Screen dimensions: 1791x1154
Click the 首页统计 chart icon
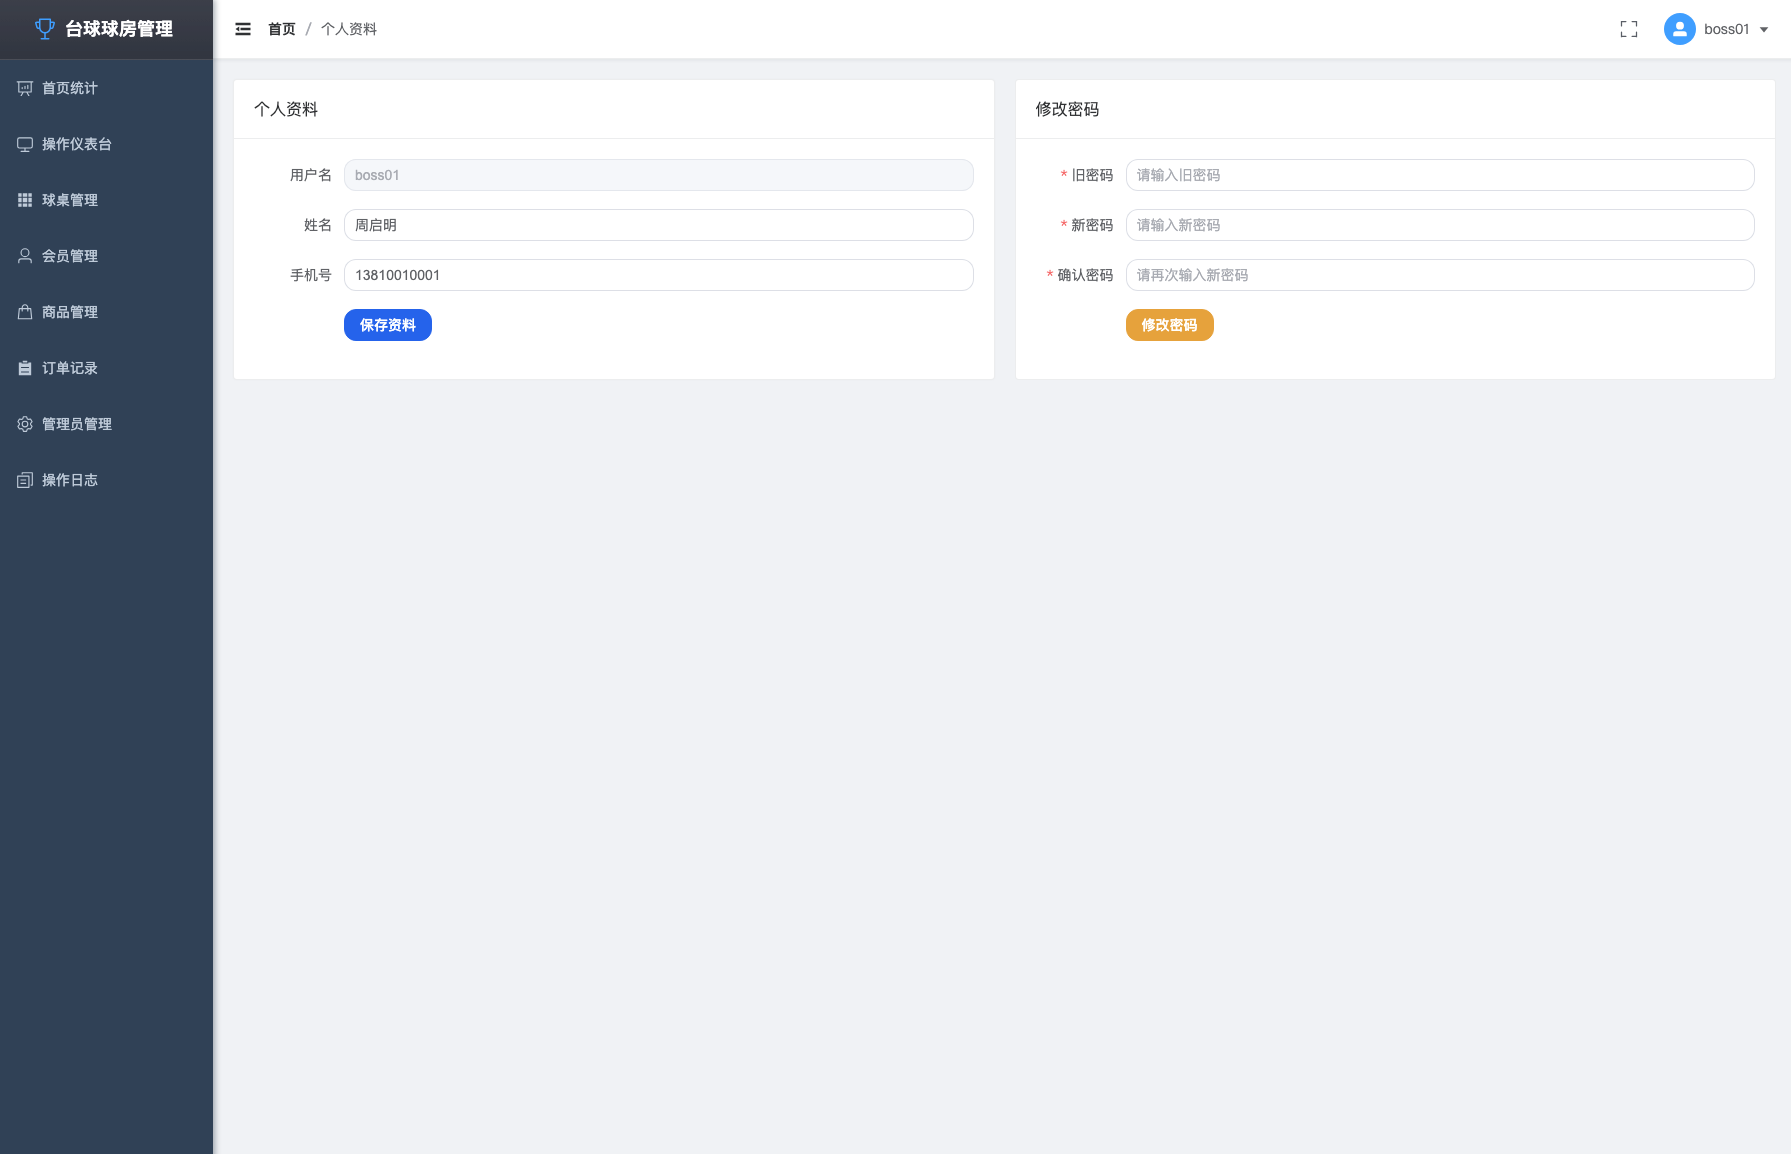(x=25, y=88)
